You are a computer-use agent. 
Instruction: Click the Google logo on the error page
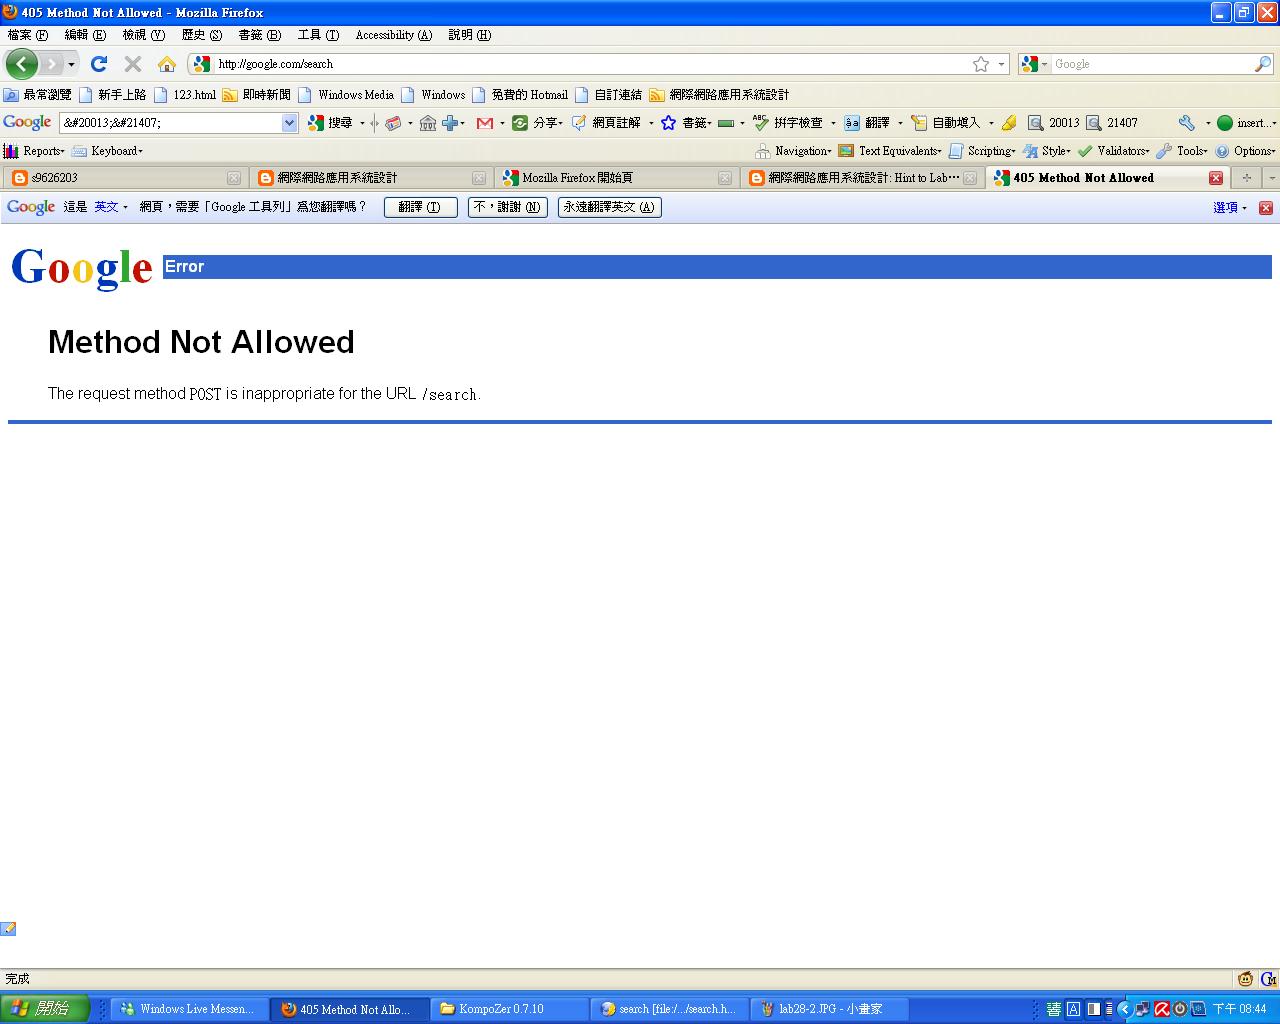click(81, 268)
